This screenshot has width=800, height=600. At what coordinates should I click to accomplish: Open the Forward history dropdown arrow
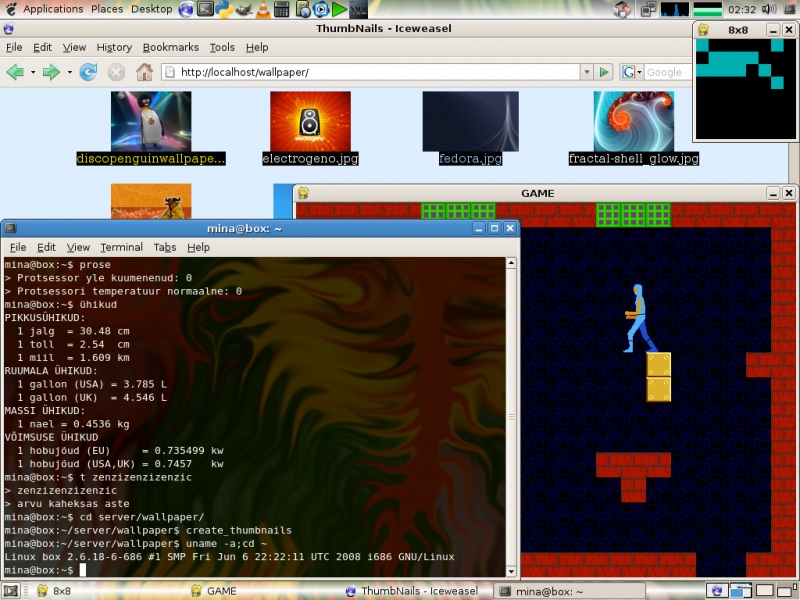tap(69, 72)
